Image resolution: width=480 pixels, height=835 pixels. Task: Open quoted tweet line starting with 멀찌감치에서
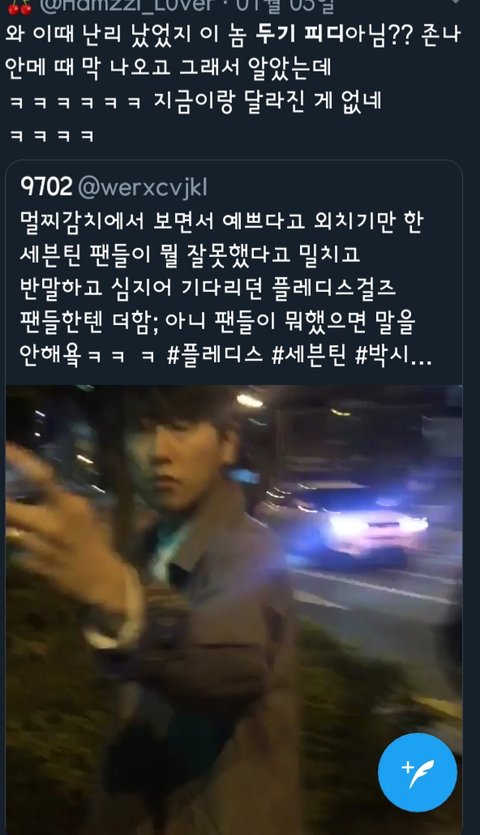click(221, 221)
